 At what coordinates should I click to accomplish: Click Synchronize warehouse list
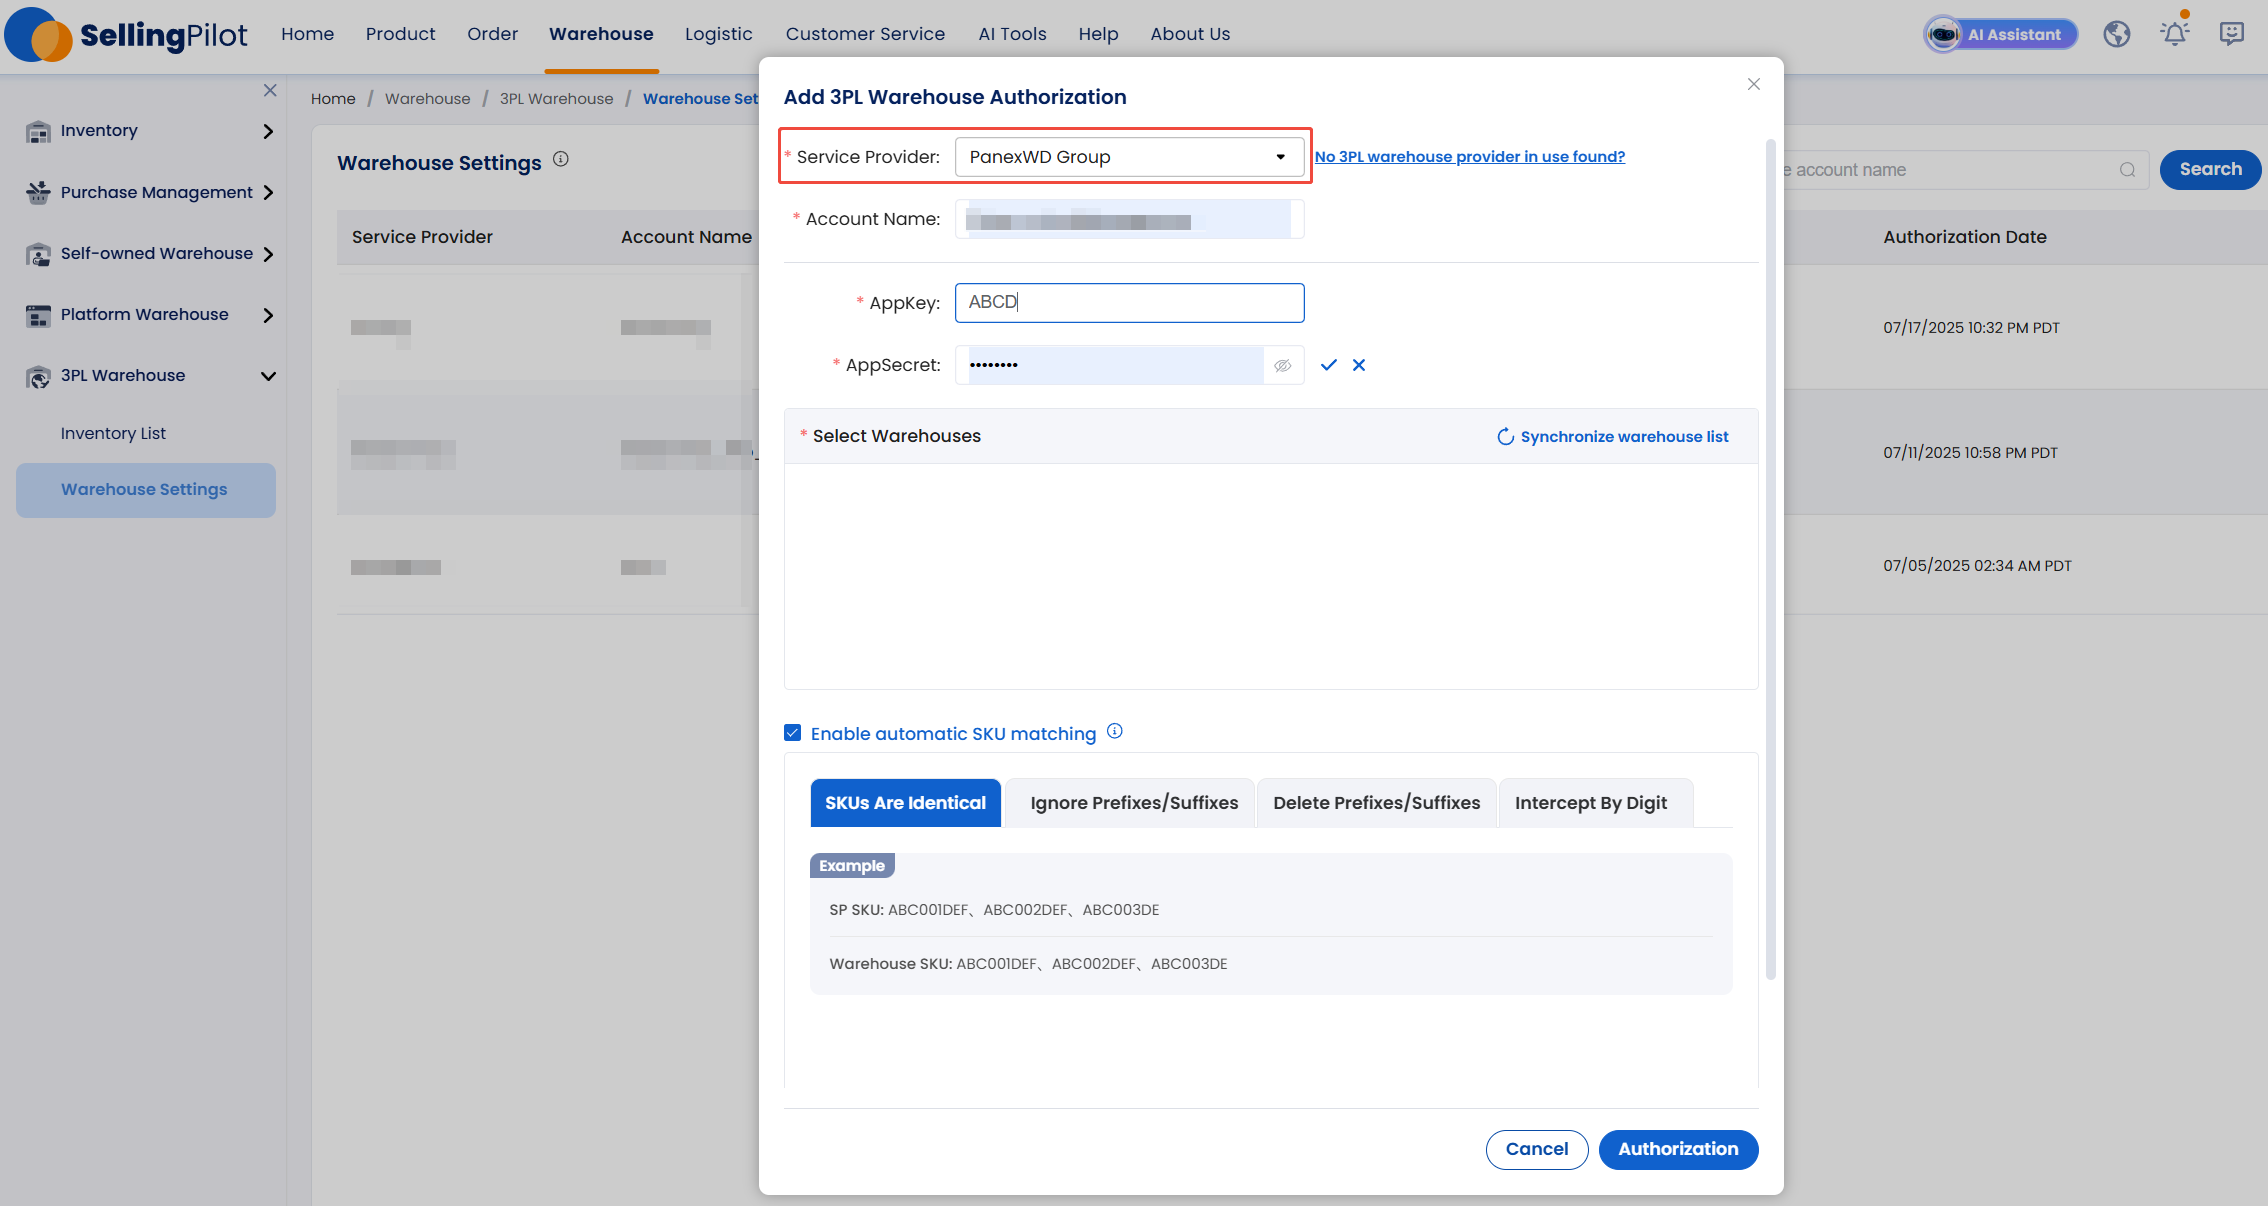[1612, 437]
